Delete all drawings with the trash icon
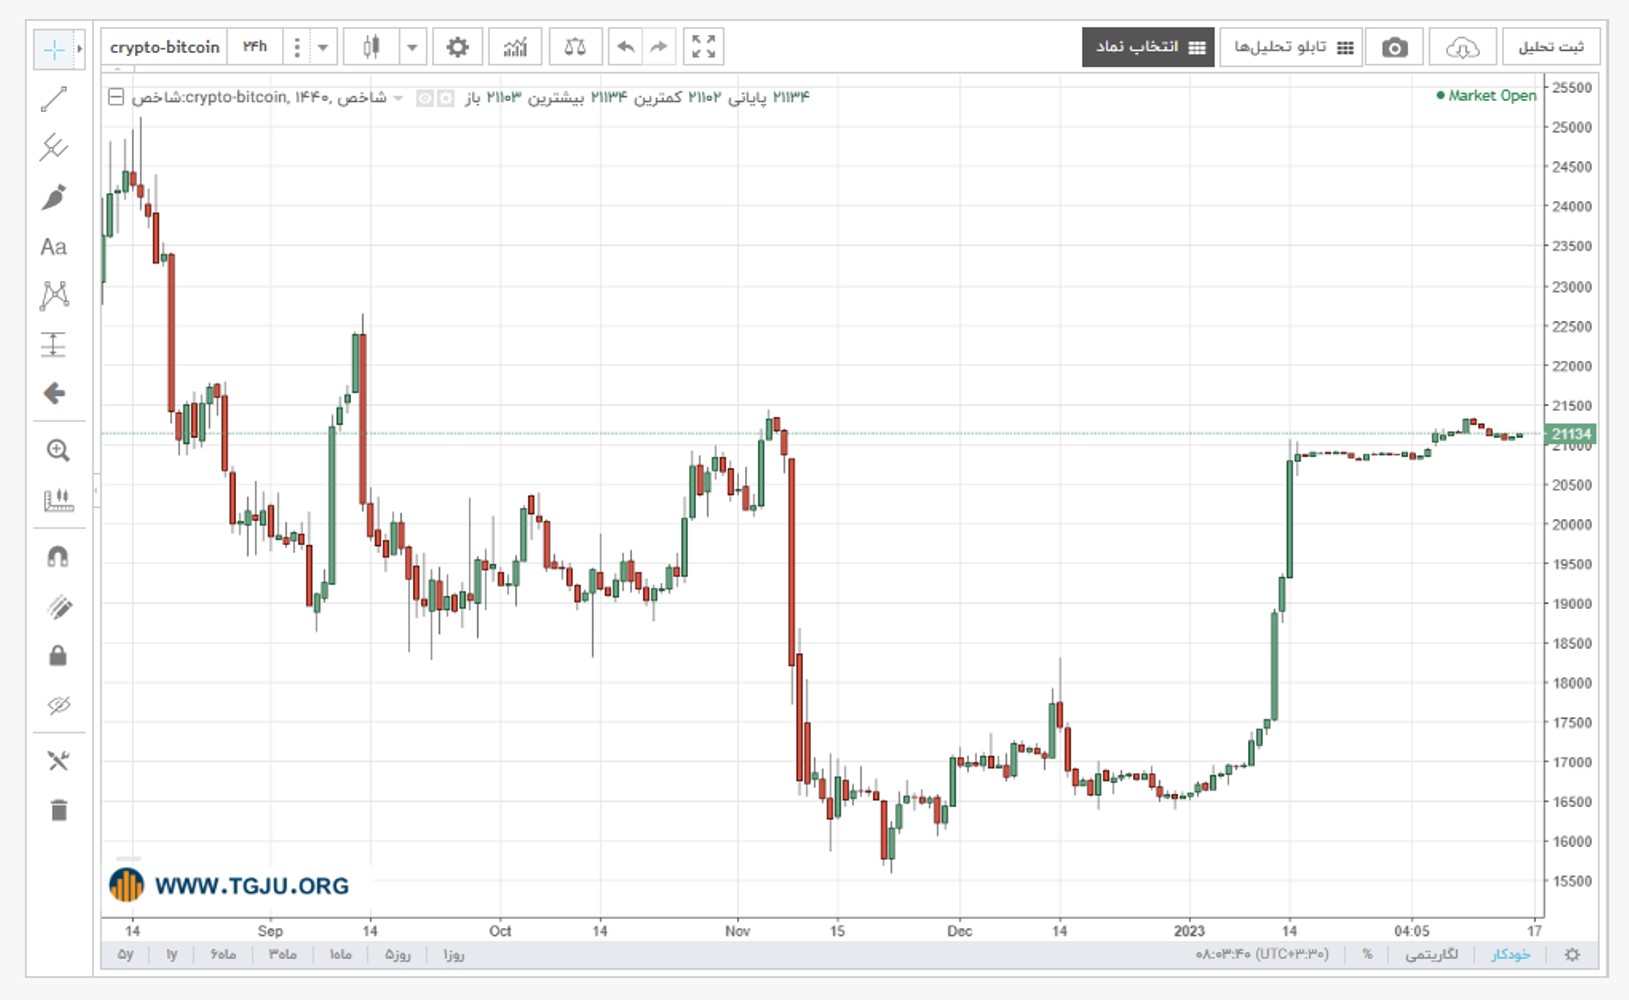Viewport: 1629px width, 1000px height. point(58,810)
